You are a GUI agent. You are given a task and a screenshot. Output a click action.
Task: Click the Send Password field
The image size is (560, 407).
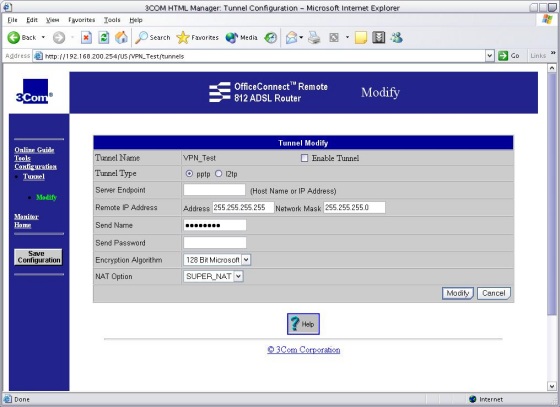pyautogui.click(x=215, y=242)
